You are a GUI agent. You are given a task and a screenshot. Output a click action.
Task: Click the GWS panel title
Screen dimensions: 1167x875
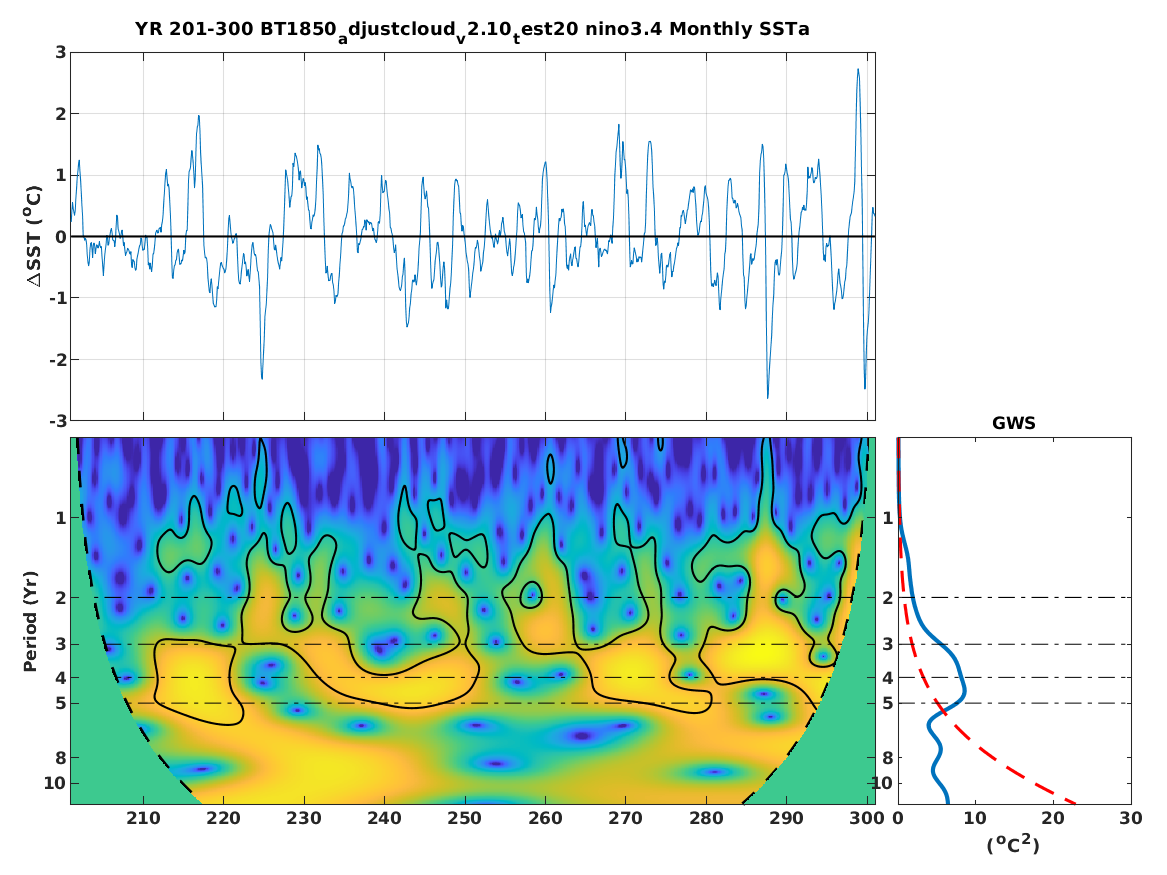(x=1014, y=423)
